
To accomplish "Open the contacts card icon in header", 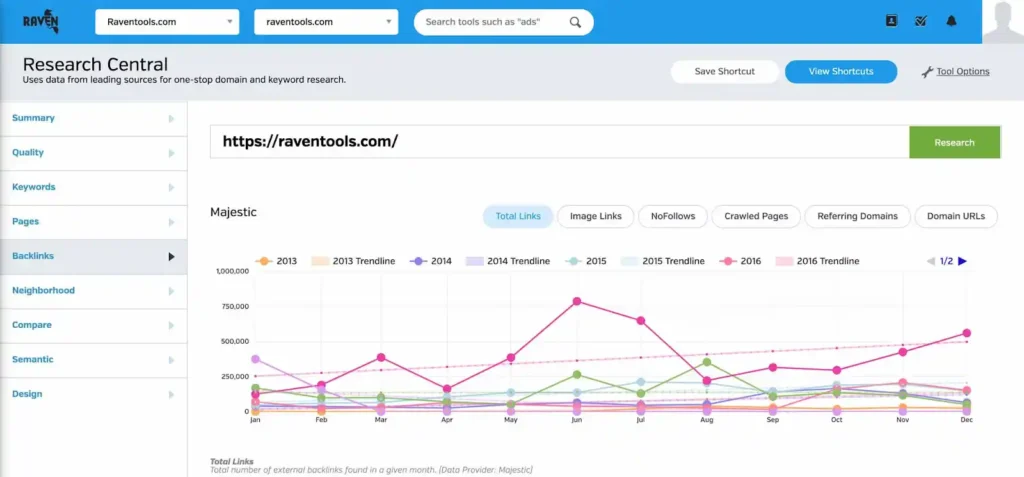I will [x=891, y=21].
